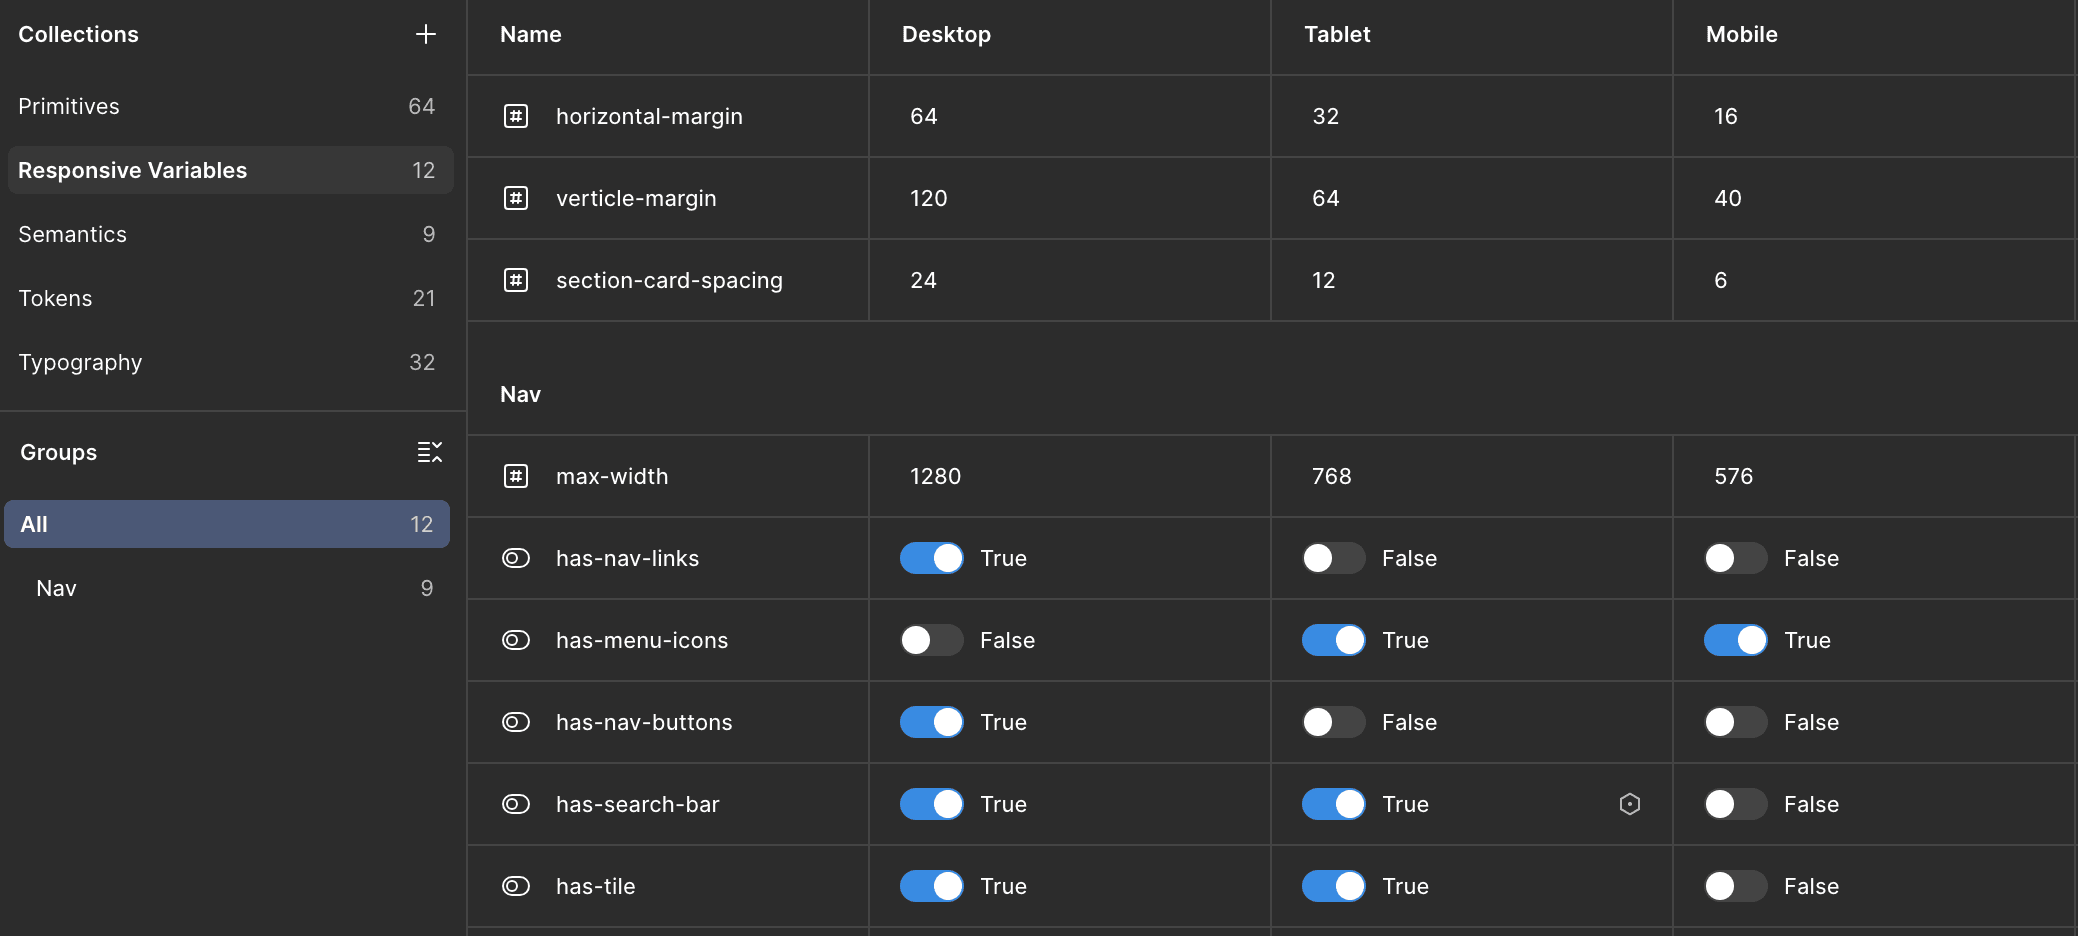Click the number icon beside max-width

click(516, 476)
